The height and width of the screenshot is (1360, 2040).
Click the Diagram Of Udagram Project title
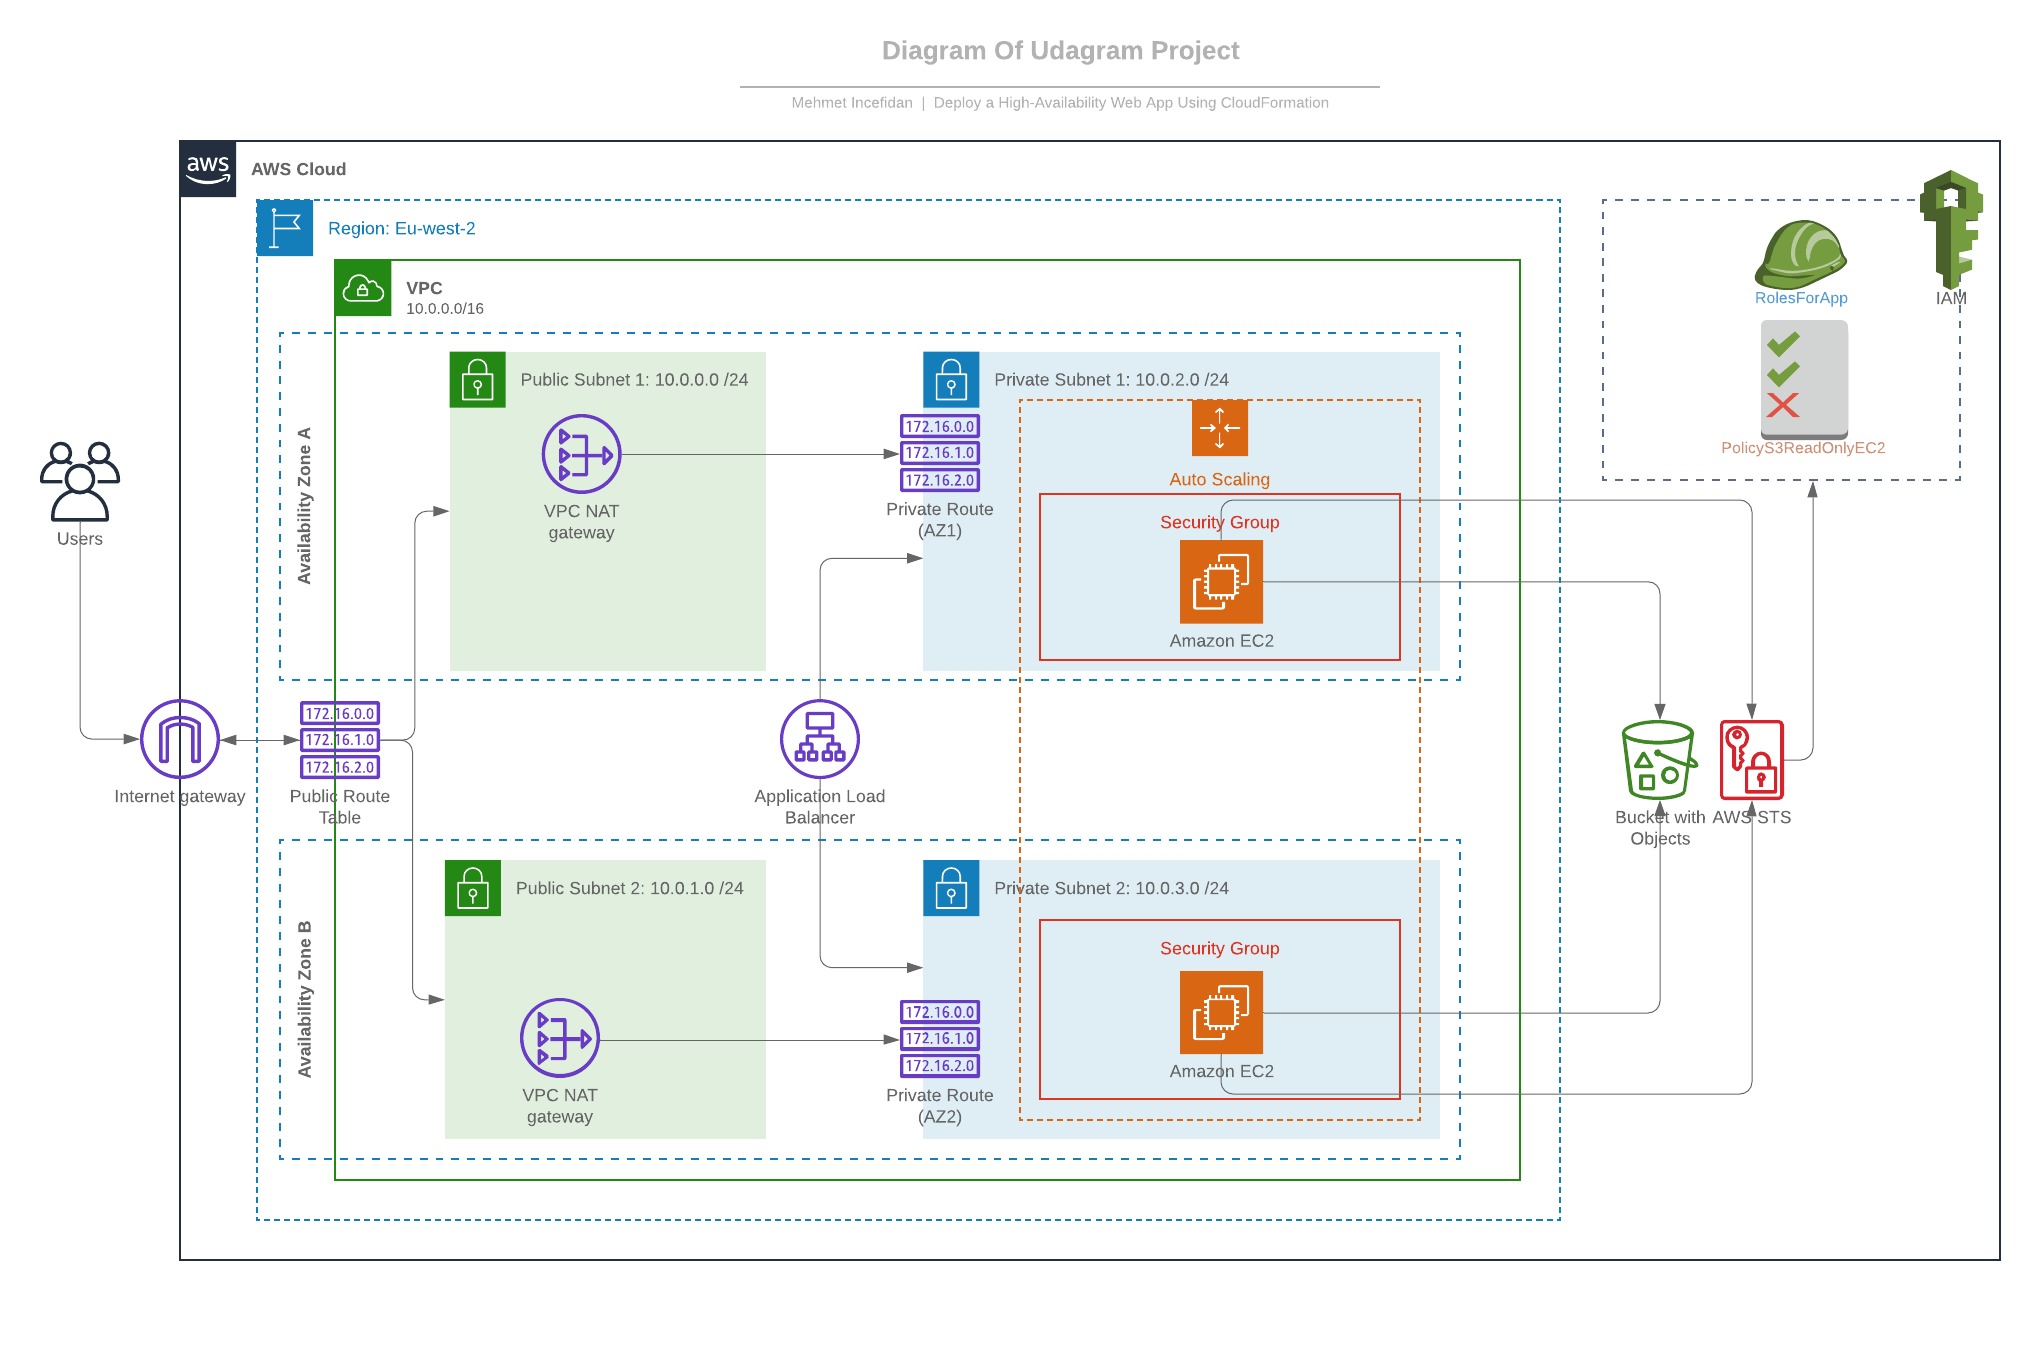[x=1060, y=51]
